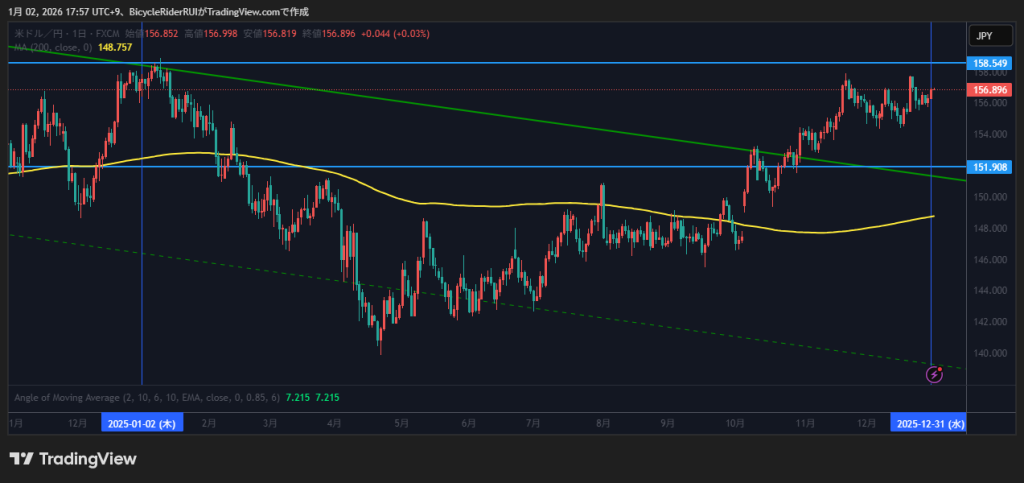Click the +0.044 (+0.03%) change value

coord(394,34)
